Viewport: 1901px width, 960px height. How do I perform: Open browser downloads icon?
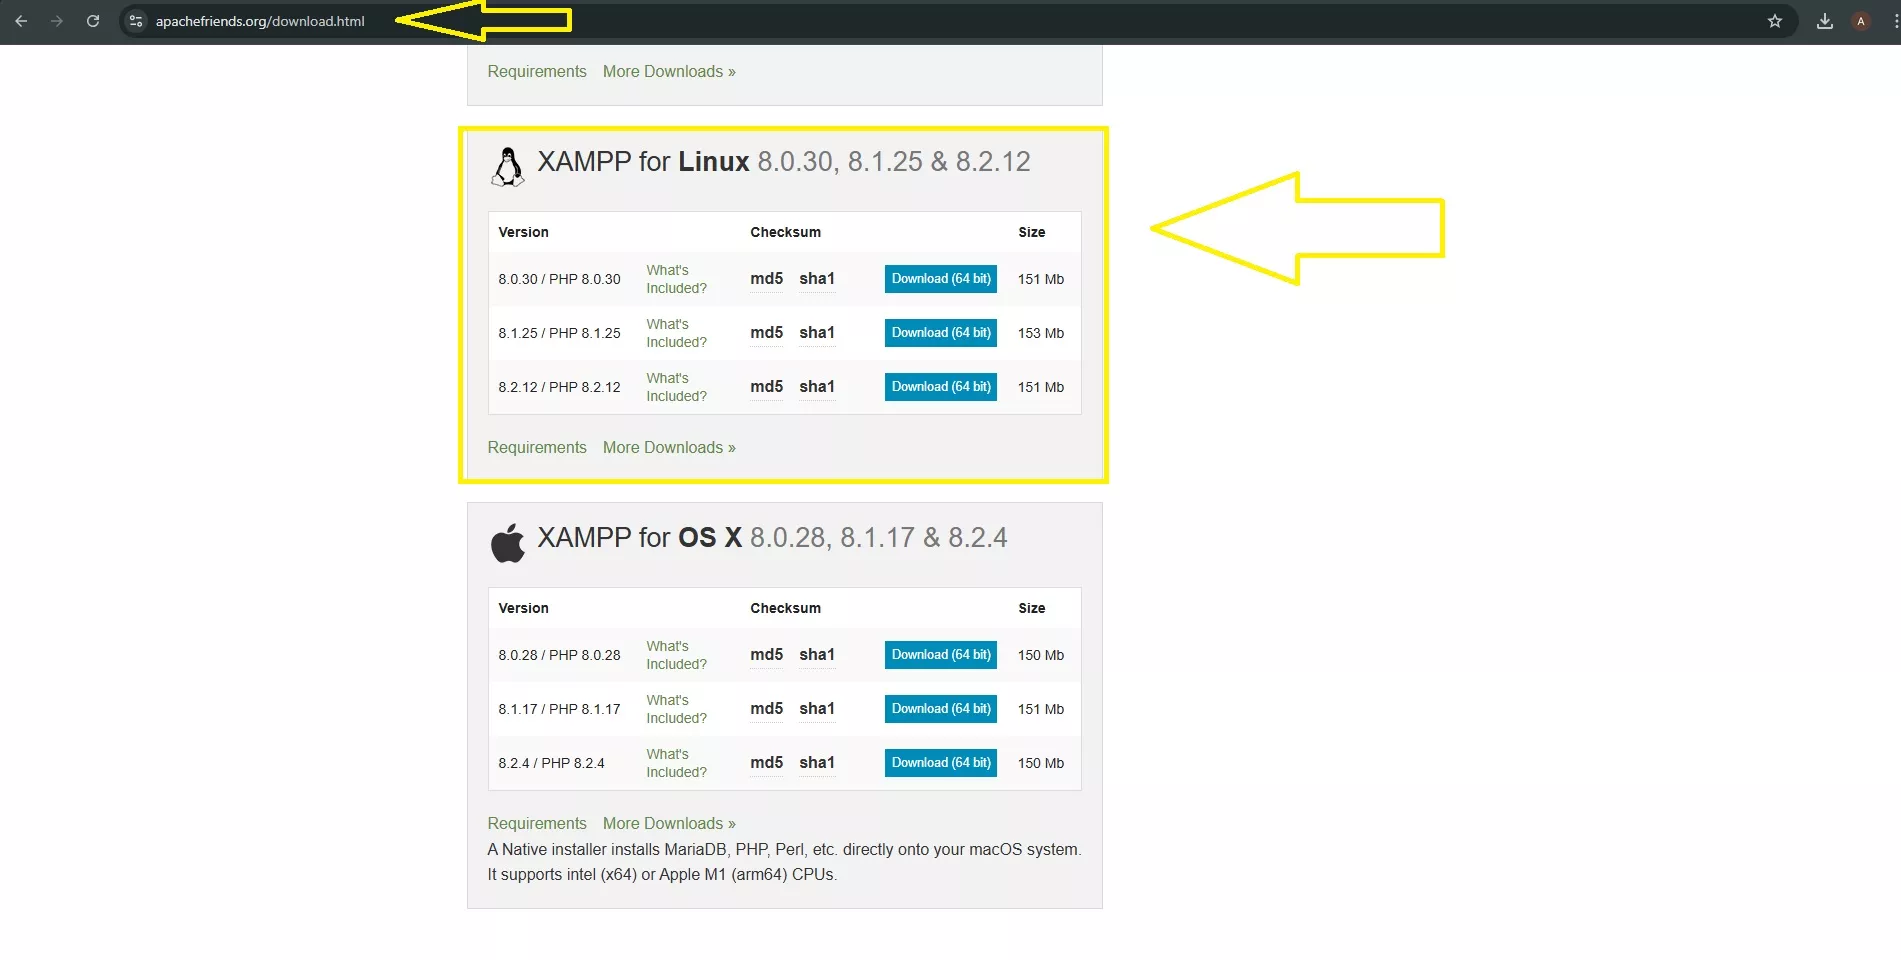(x=1825, y=21)
